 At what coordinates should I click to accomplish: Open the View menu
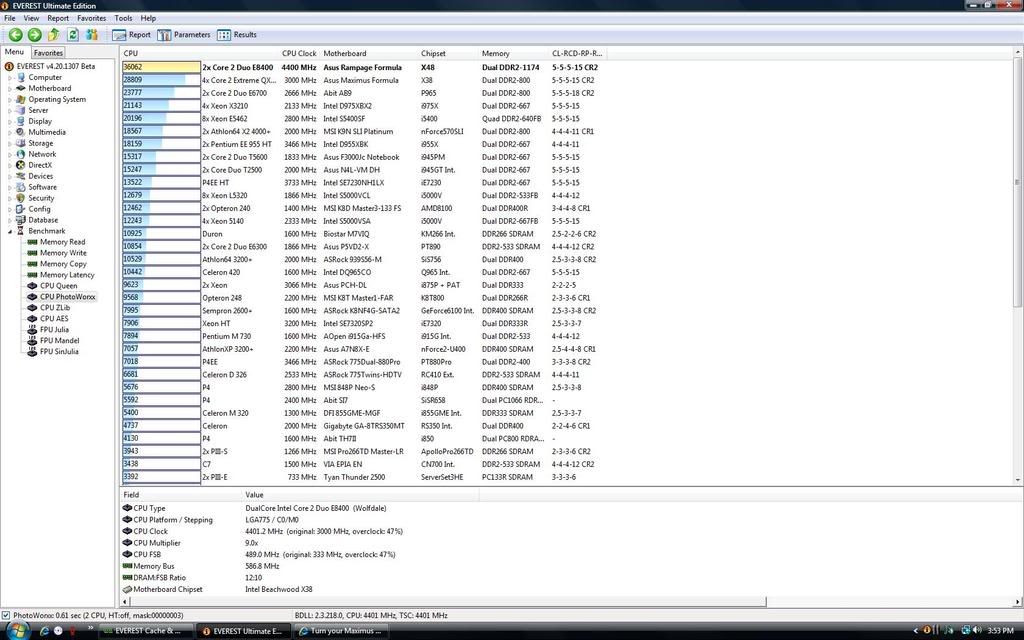(31, 18)
